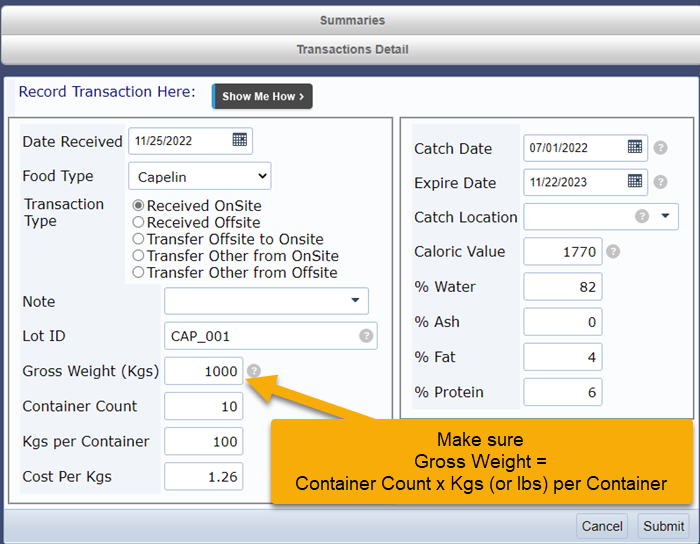Click the Expire Date field 11/22/2023

(585, 182)
